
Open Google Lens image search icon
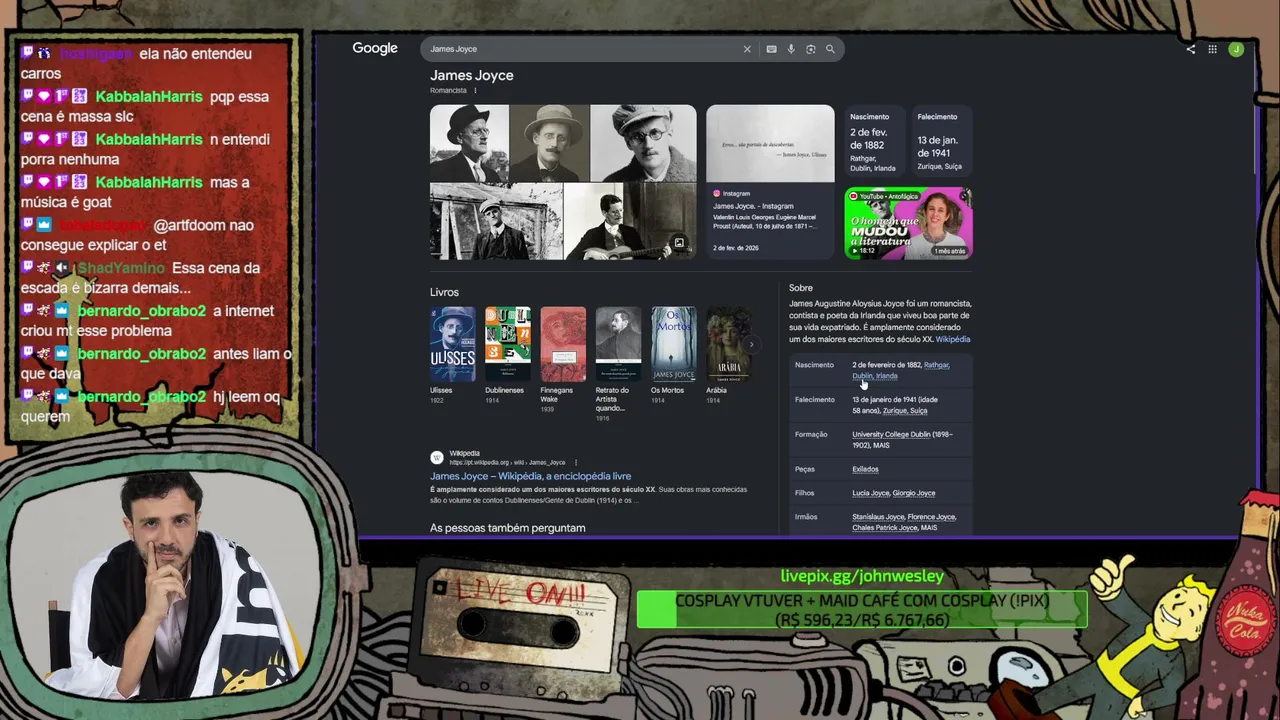point(810,49)
